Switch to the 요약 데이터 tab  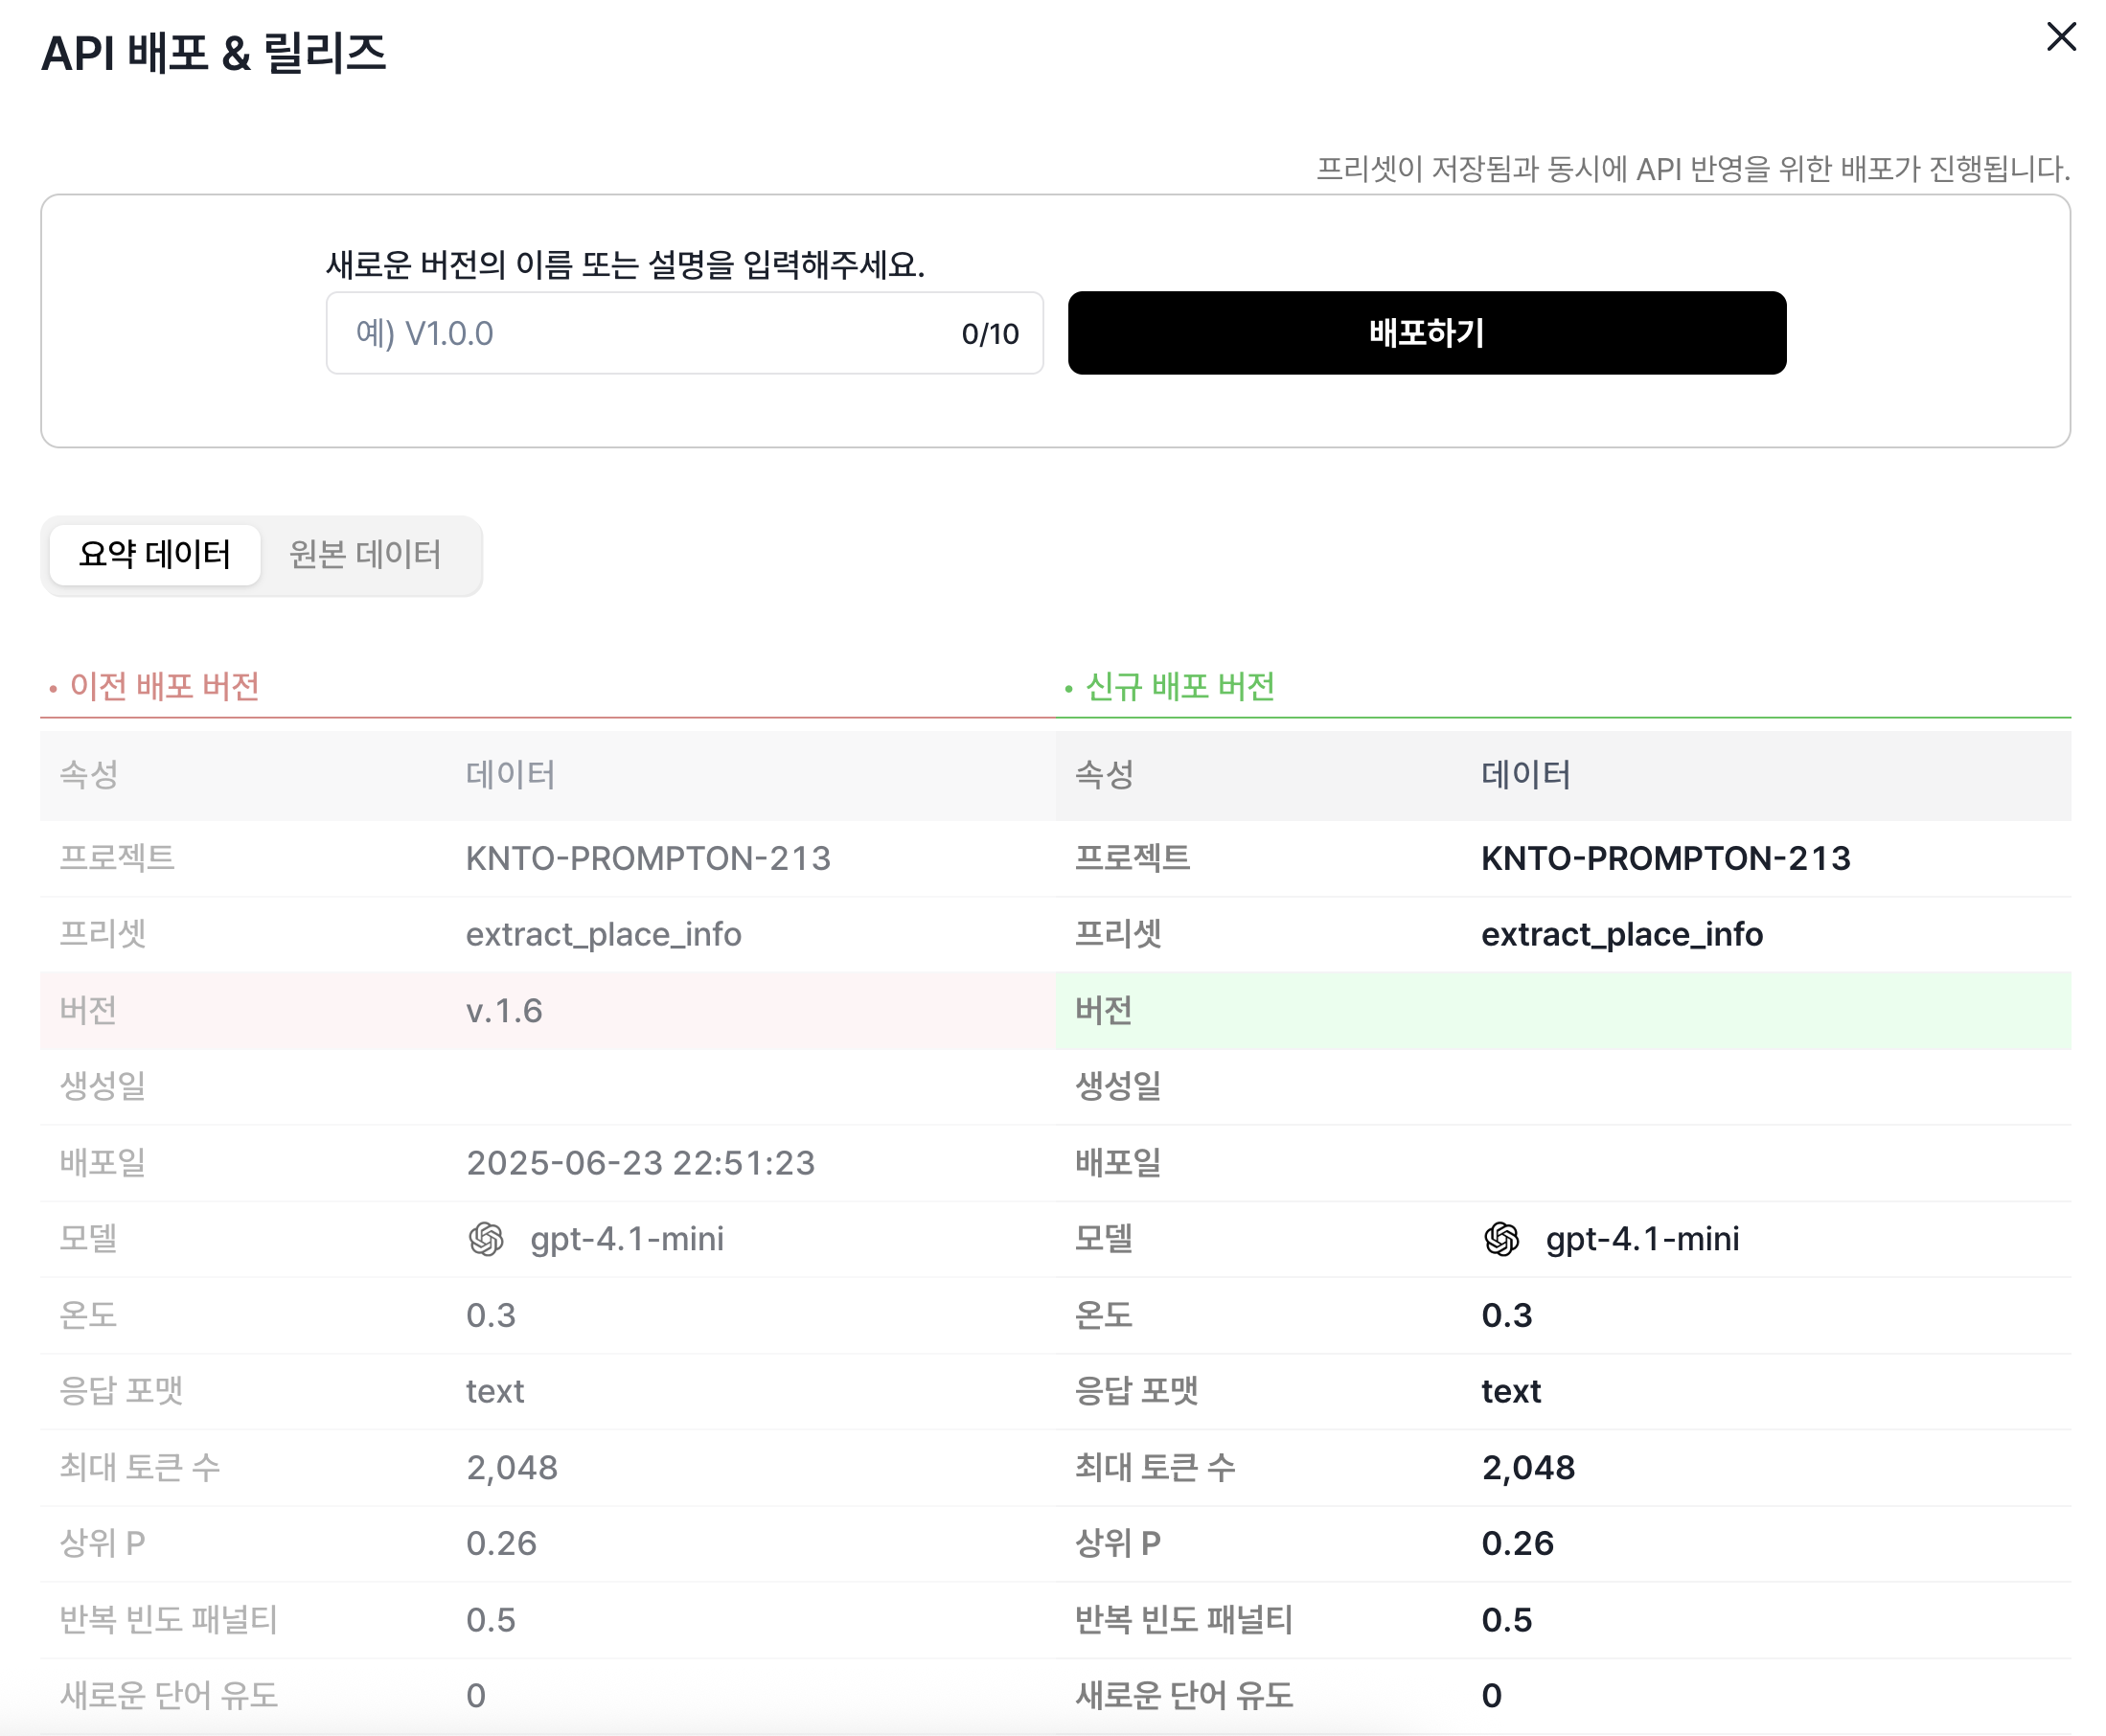tap(155, 554)
